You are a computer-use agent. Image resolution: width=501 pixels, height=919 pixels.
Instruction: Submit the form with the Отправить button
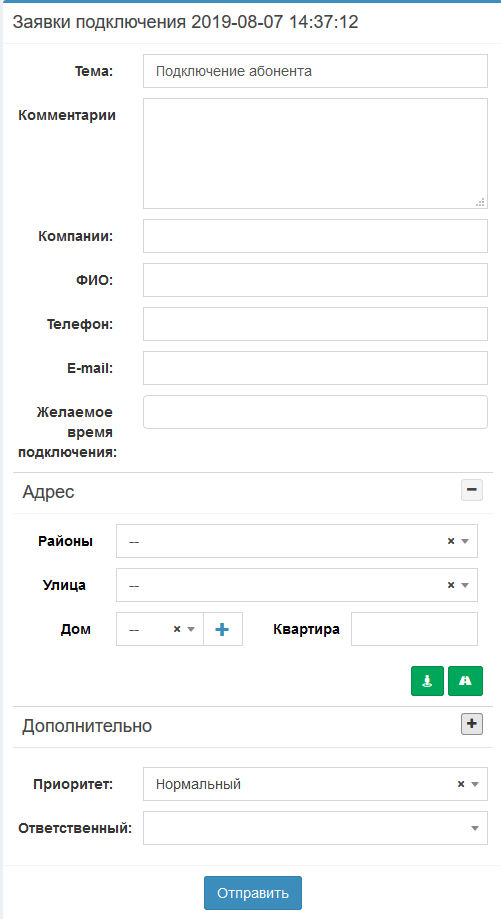point(253,893)
